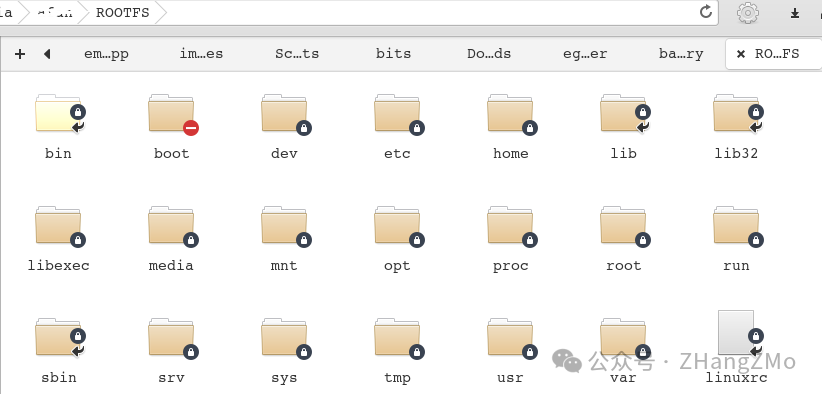Switch to the im…es tab
822x394 pixels.
pyautogui.click(x=201, y=53)
